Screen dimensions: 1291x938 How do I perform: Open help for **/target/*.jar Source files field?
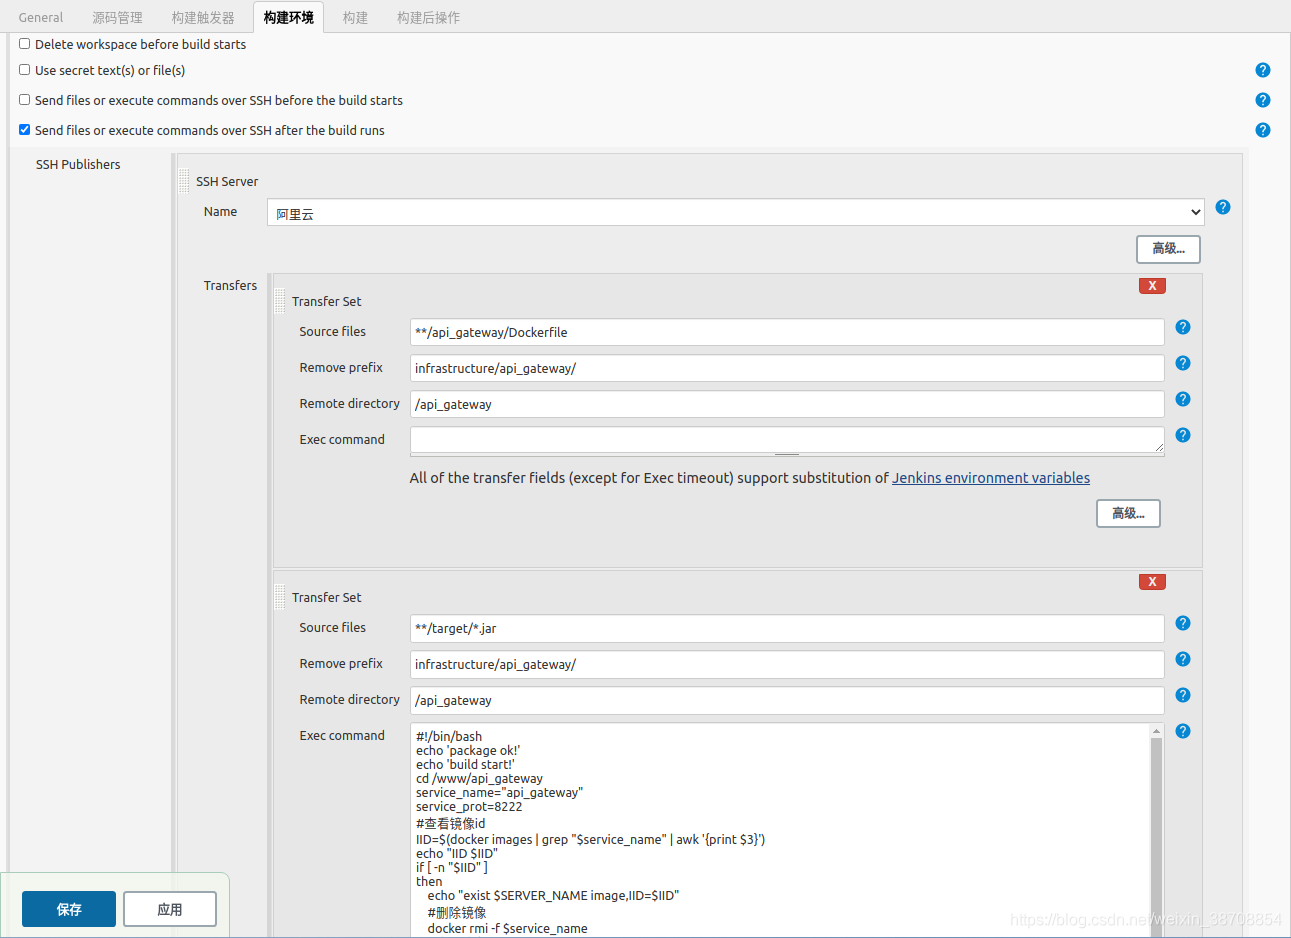[x=1182, y=623]
